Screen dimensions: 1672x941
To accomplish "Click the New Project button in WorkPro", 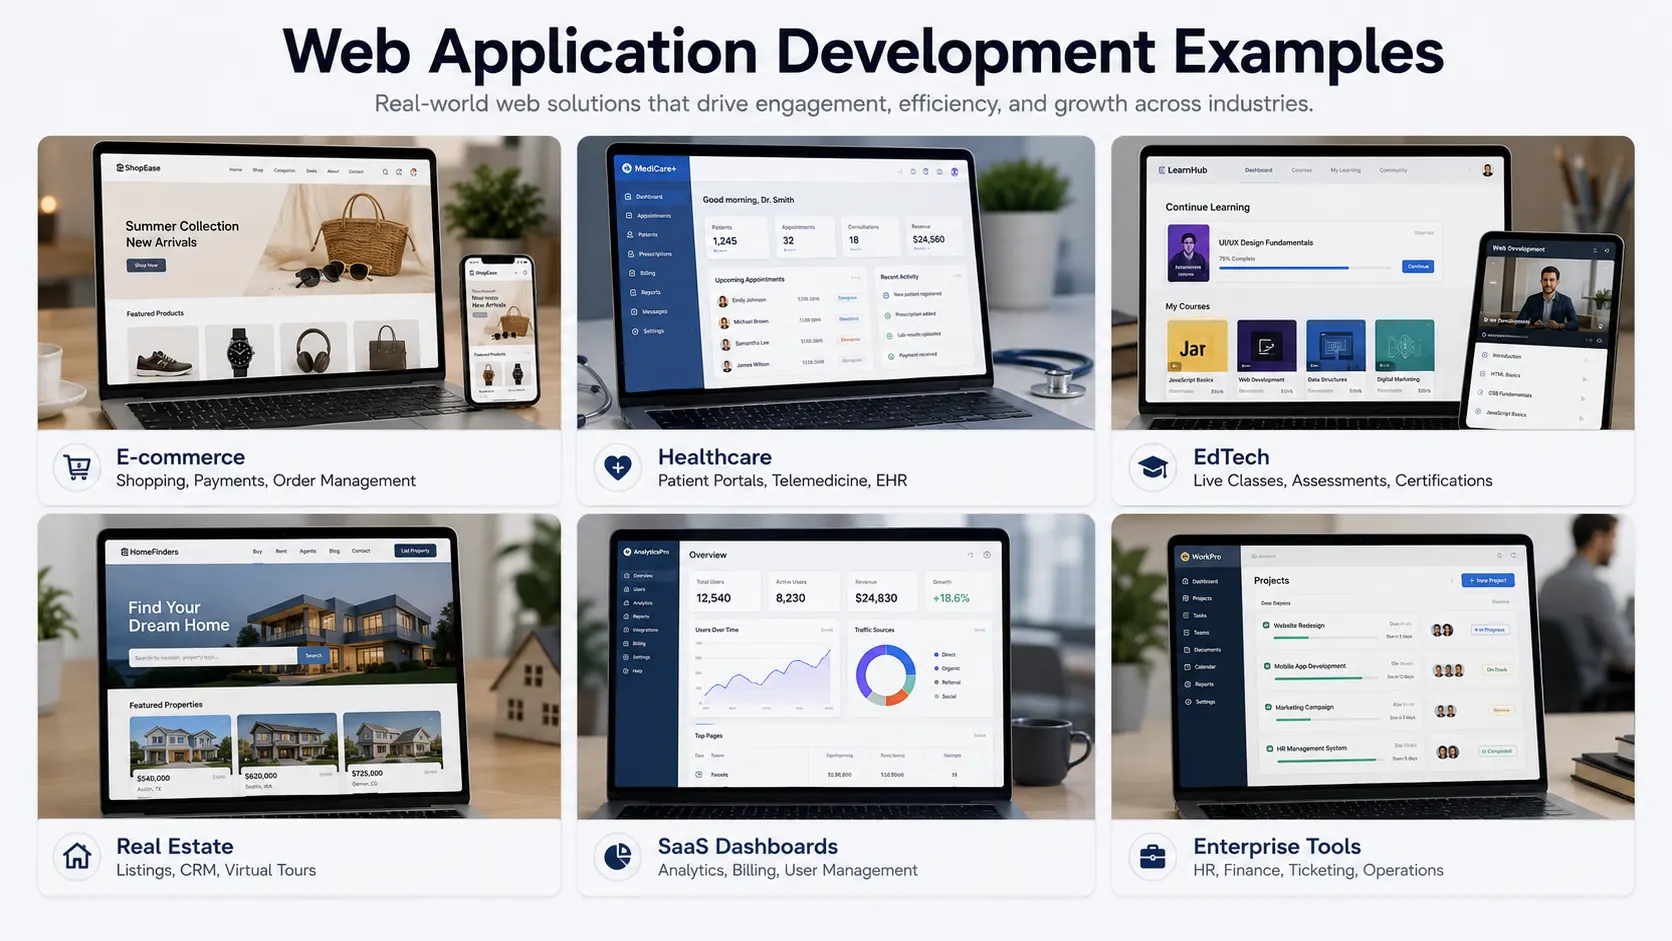I will (x=1487, y=580).
